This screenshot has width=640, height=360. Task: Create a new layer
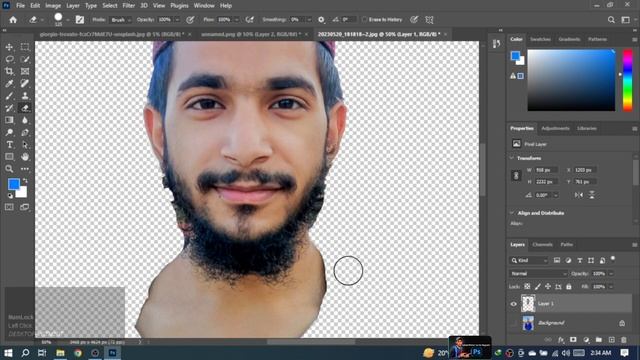click(x=611, y=340)
